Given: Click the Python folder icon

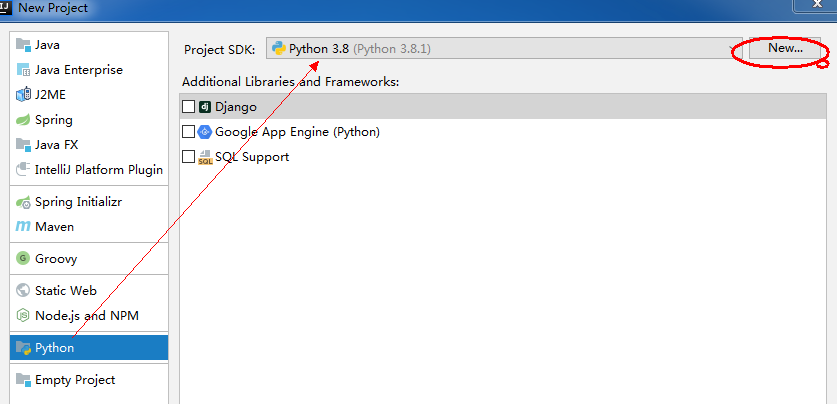Looking at the screenshot, I should click(23, 348).
